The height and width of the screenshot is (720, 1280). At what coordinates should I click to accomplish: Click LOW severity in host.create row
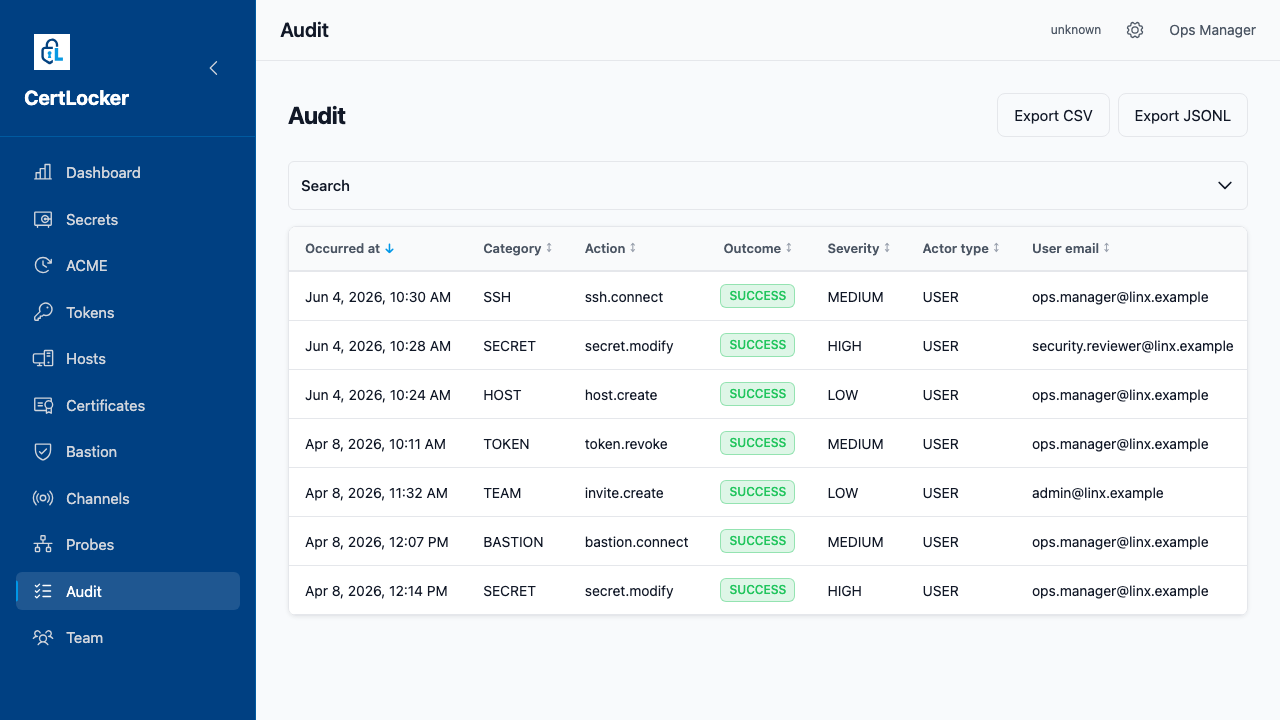(843, 395)
